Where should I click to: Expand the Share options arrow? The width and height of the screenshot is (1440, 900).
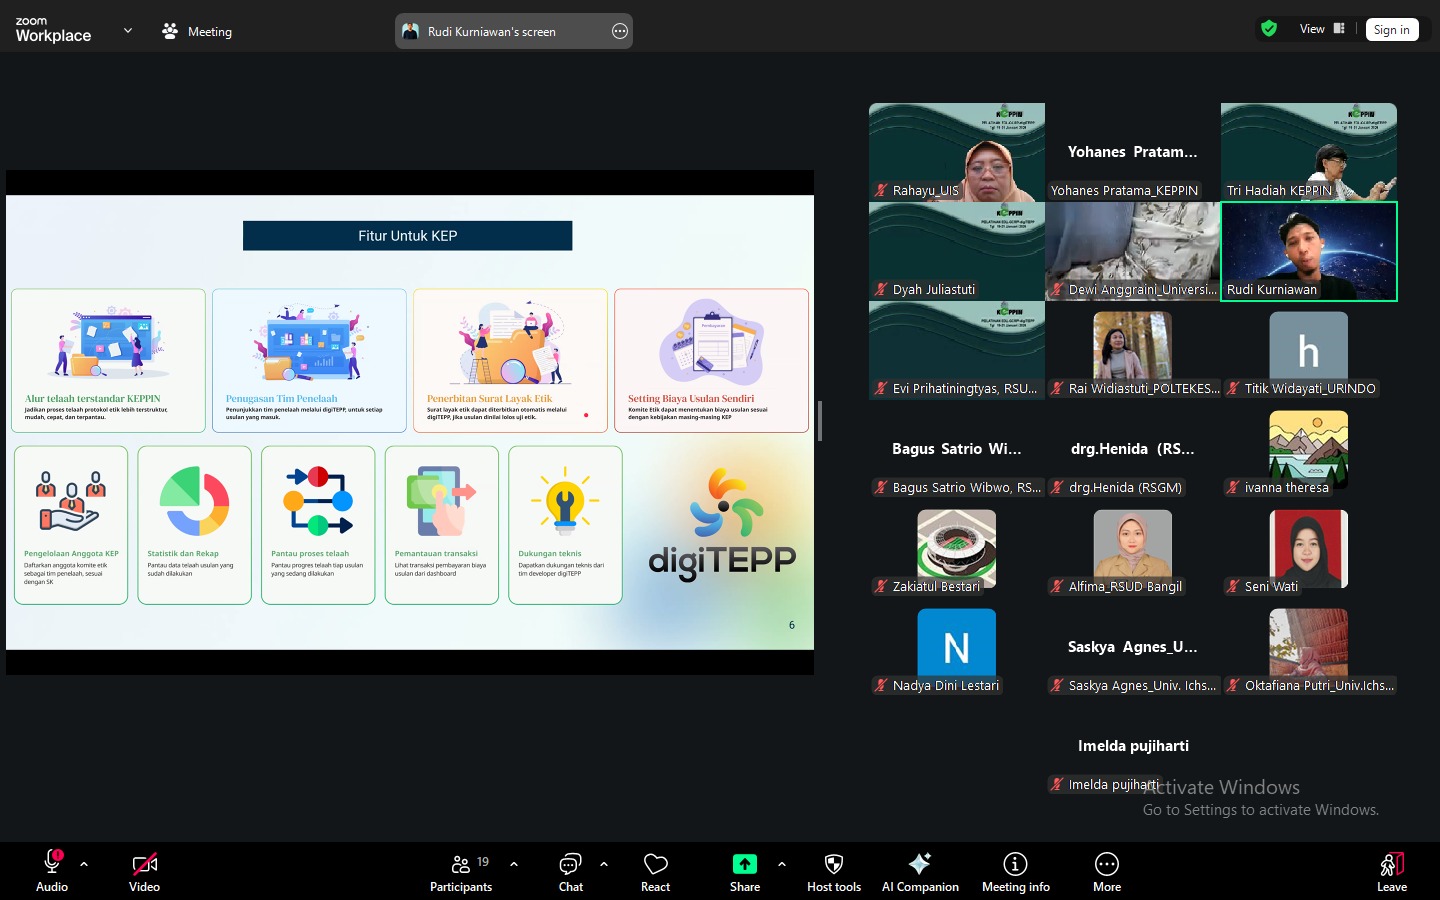(x=782, y=864)
